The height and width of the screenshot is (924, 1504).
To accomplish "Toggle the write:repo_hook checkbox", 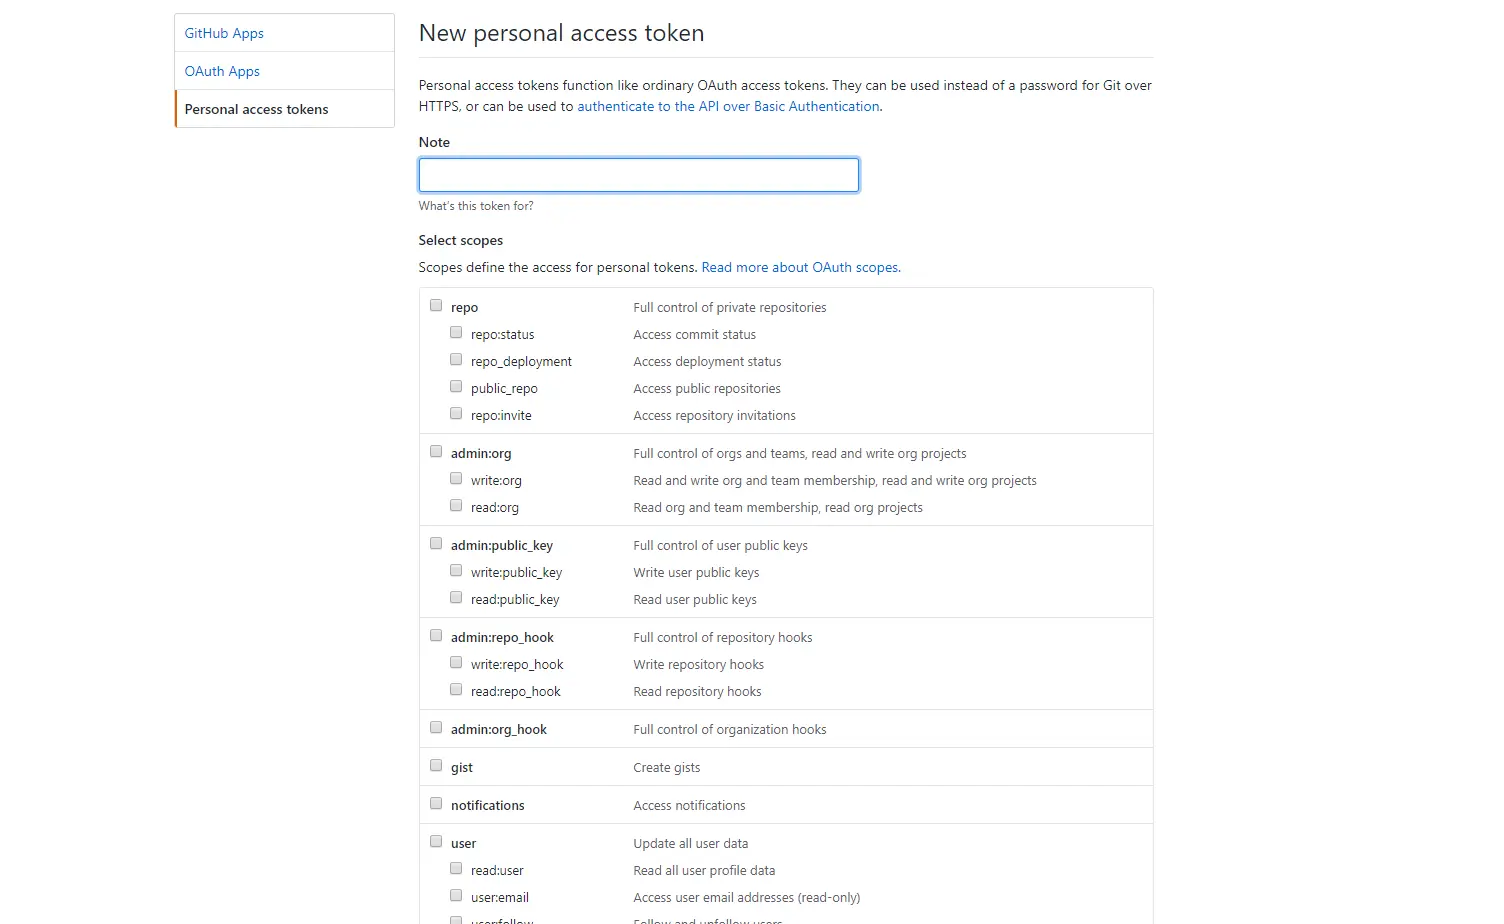I will tap(456, 663).
